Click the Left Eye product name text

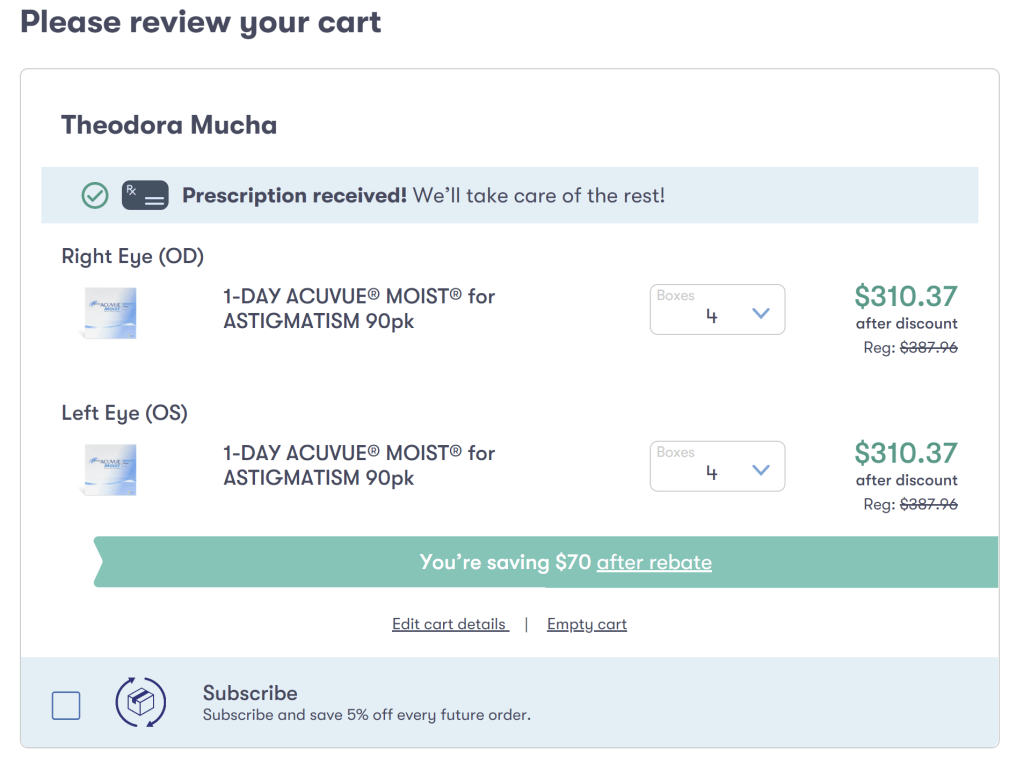359,466
